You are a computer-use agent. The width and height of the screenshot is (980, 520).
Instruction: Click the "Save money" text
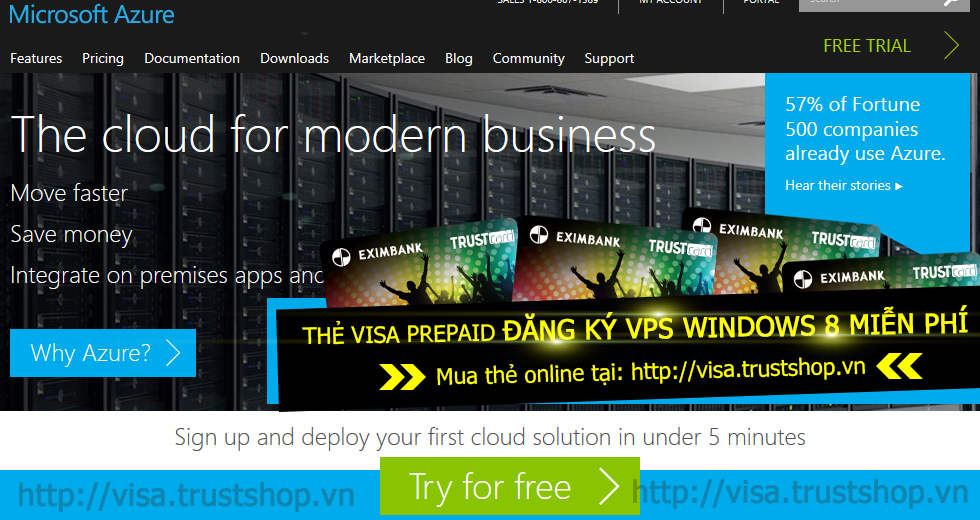point(71,234)
